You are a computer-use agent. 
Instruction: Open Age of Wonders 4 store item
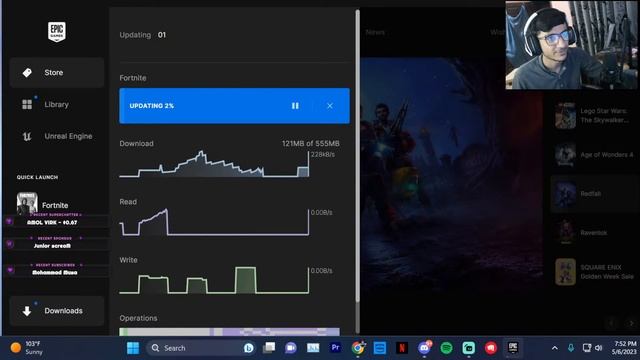(x=593, y=155)
